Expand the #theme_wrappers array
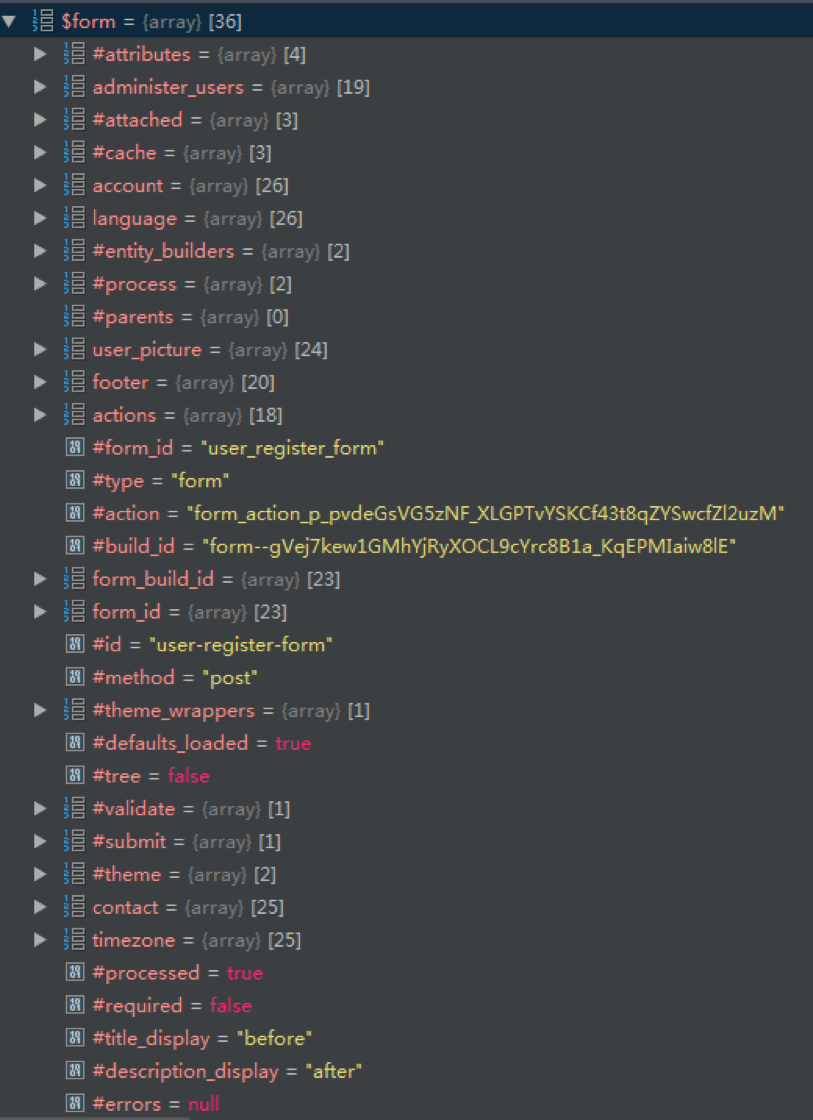Screen dimensions: 813x1120 point(40,710)
